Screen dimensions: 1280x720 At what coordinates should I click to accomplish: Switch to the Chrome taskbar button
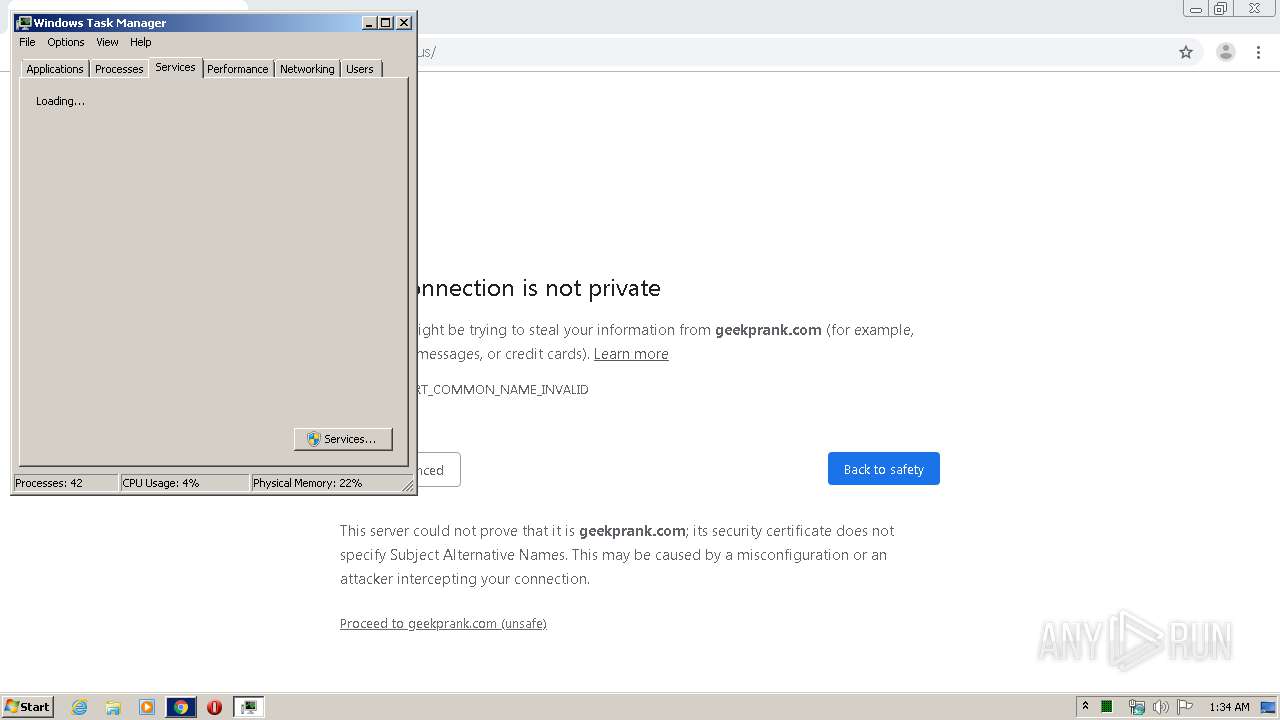(x=181, y=707)
